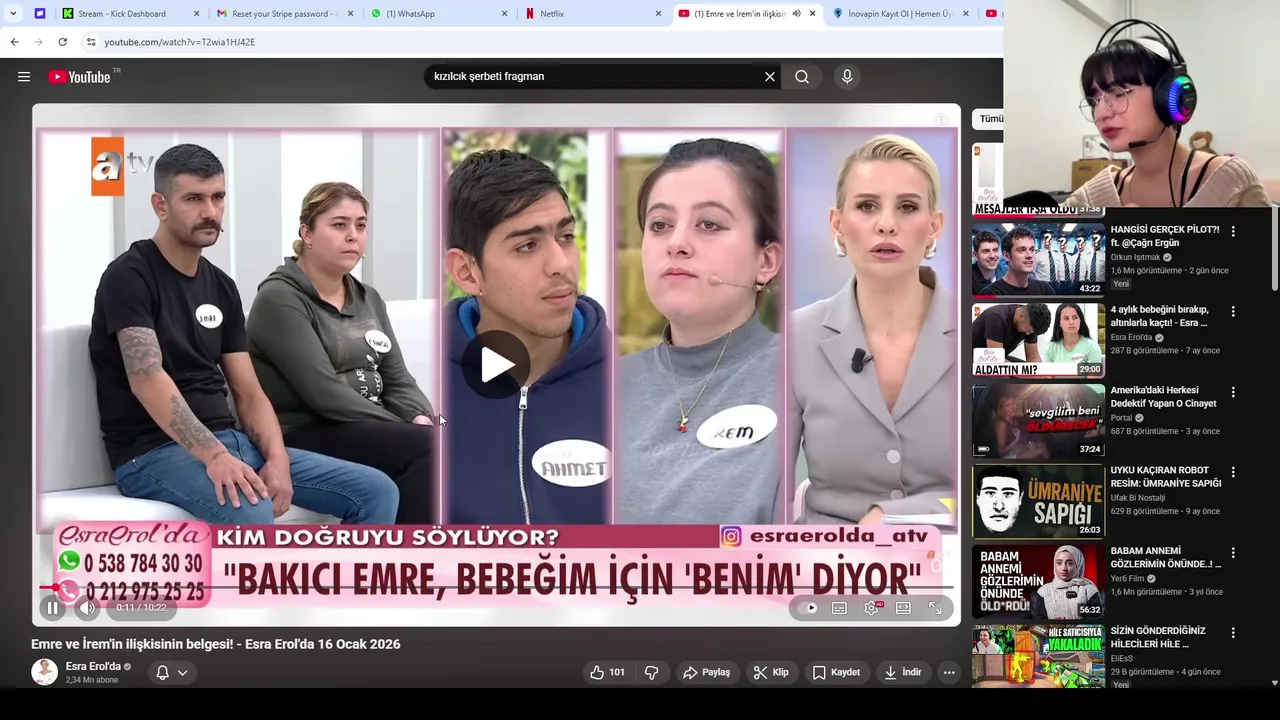Open more actions three-dot menu under video

click(949, 673)
